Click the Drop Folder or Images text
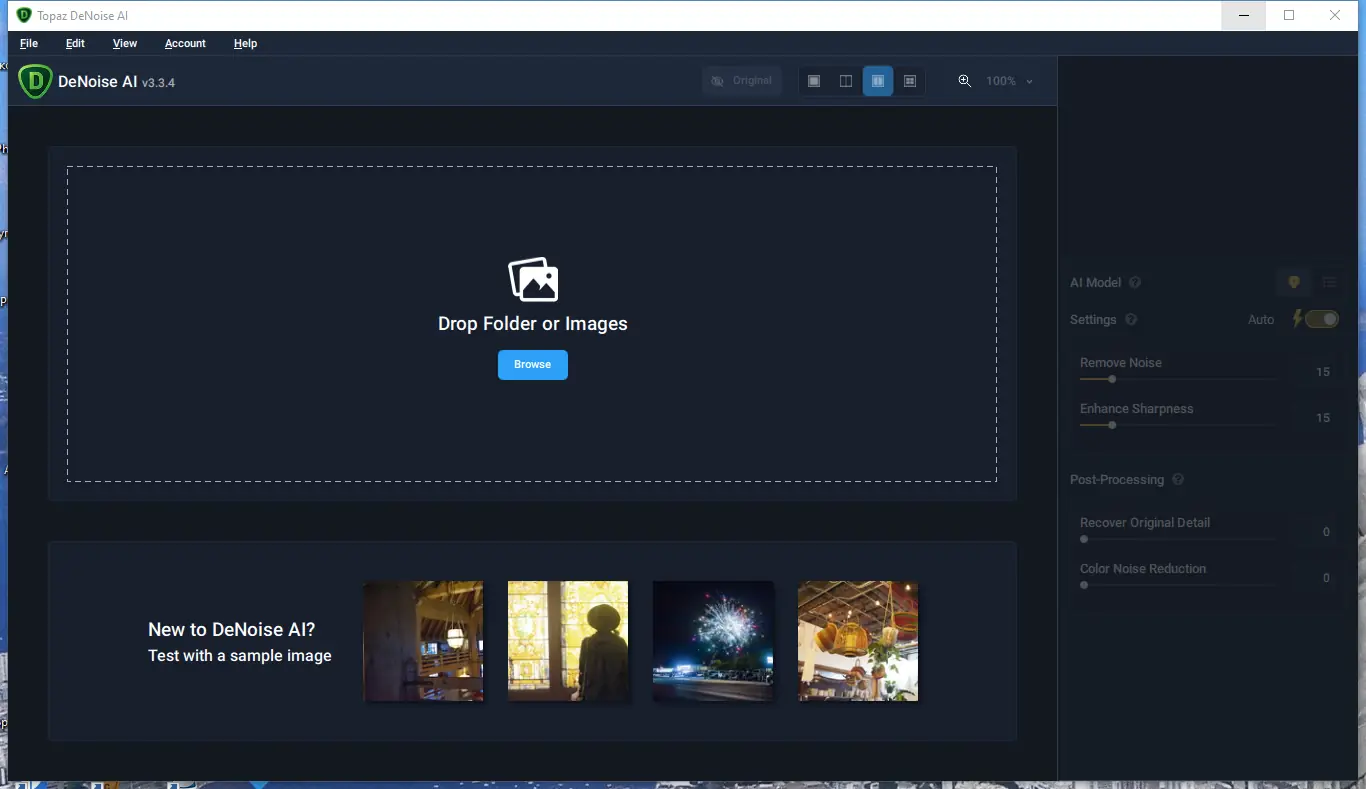Viewport: 1366px width, 789px height. tap(533, 324)
